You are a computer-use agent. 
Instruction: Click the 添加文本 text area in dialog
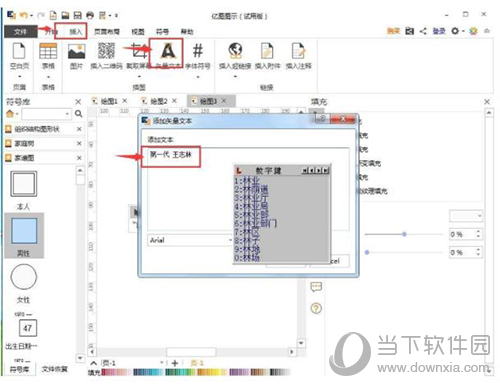click(248, 189)
